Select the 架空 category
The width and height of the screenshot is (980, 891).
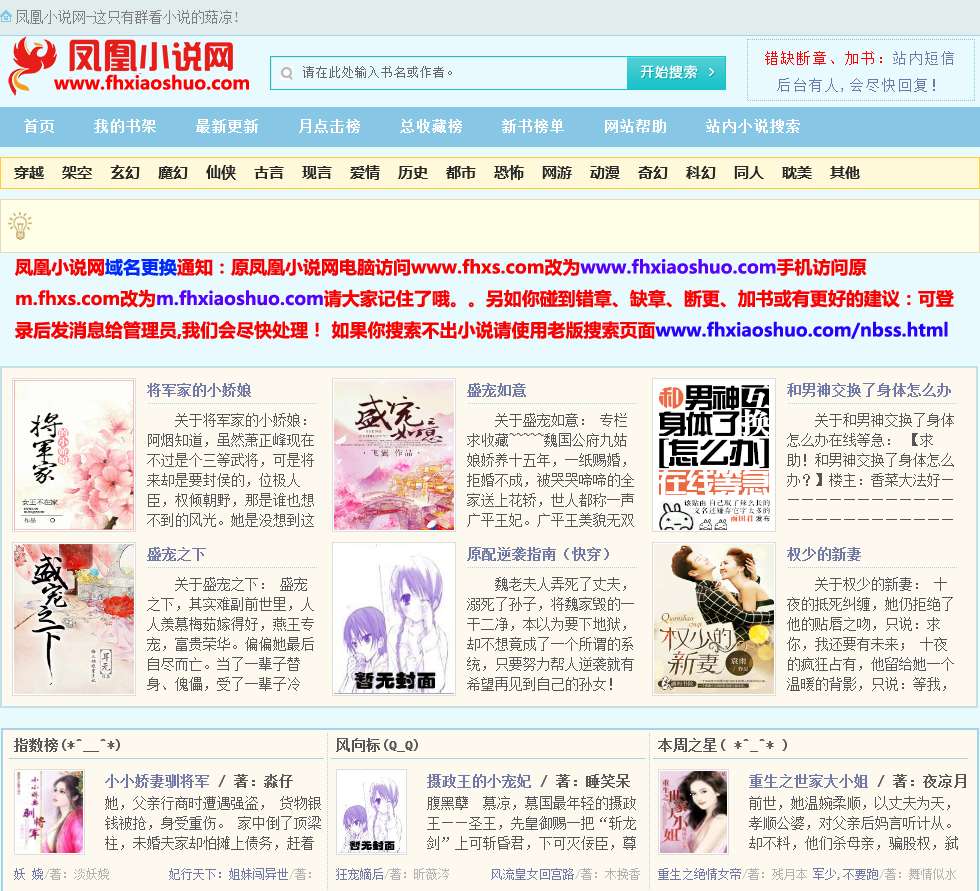(x=77, y=172)
